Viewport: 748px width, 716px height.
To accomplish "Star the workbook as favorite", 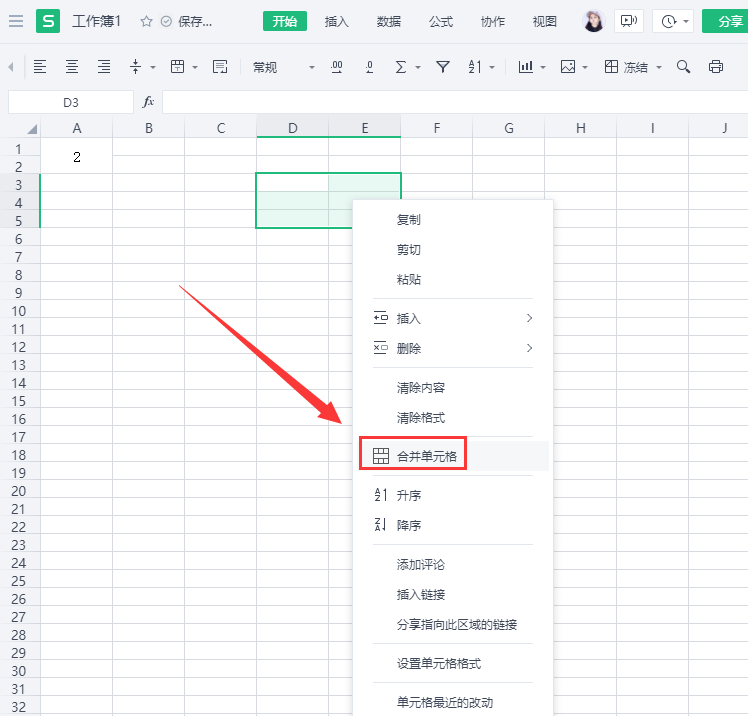I will (146, 21).
